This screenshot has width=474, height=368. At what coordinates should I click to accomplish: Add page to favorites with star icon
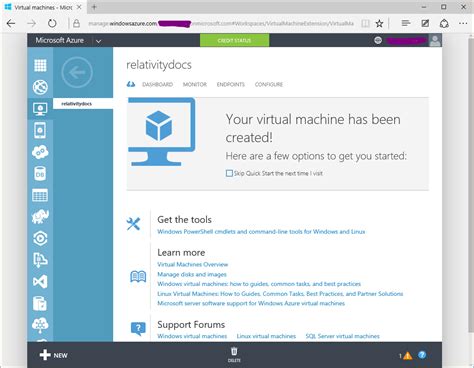click(379, 23)
